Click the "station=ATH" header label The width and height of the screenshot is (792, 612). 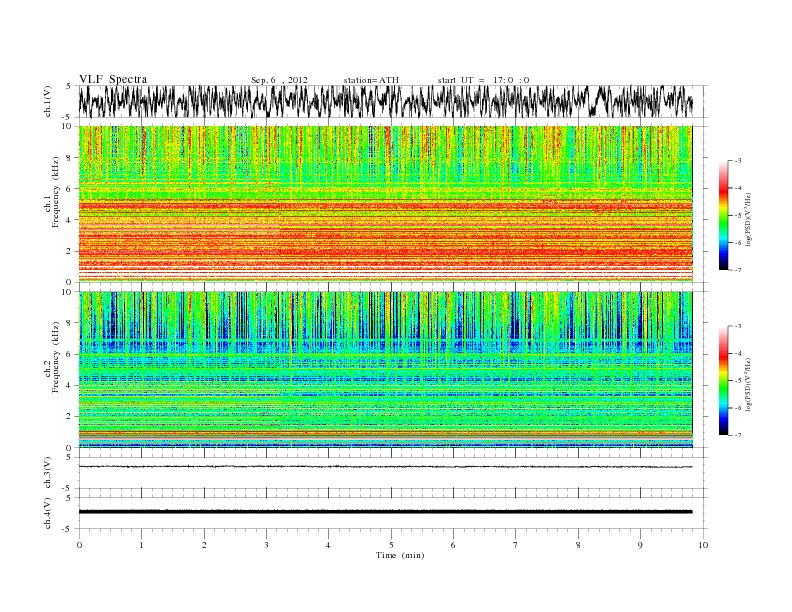(371, 80)
